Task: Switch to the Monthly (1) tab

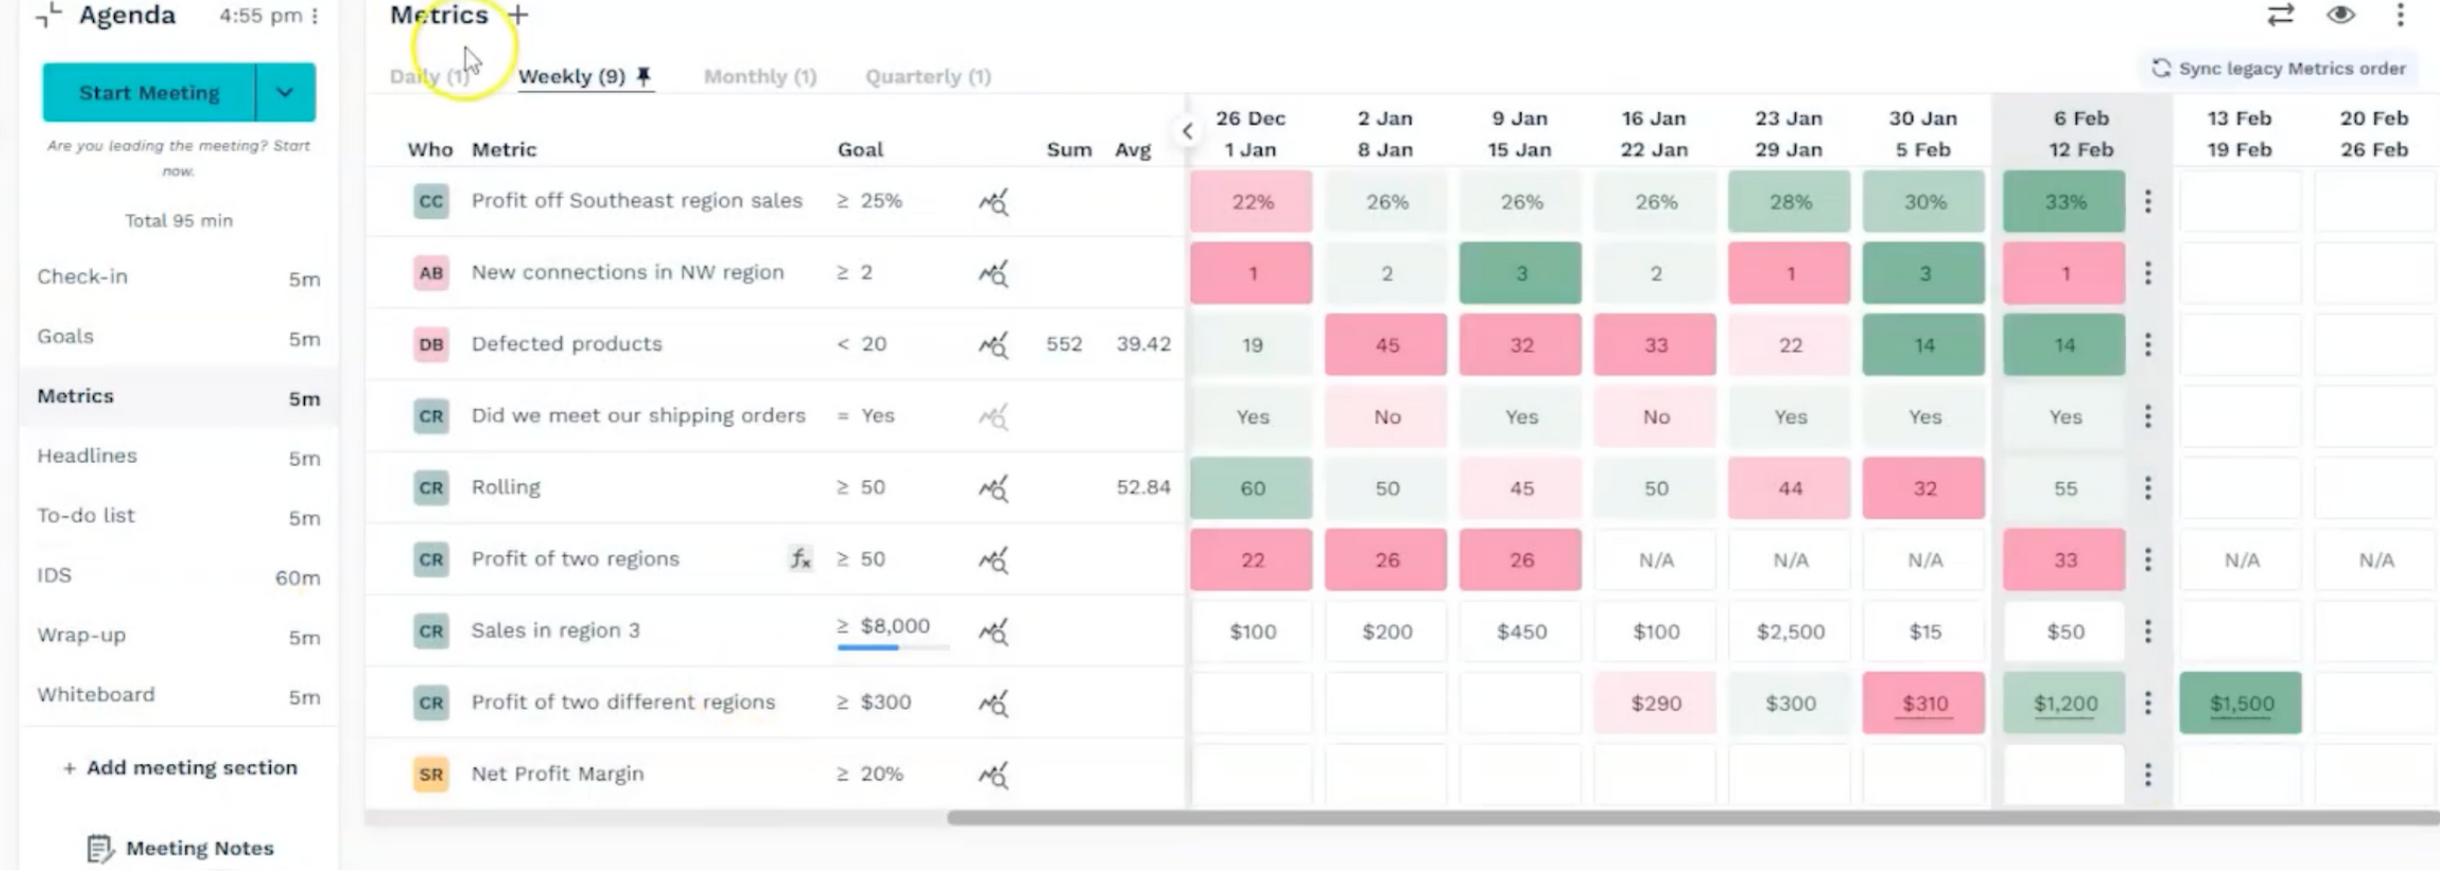Action: [x=760, y=77]
